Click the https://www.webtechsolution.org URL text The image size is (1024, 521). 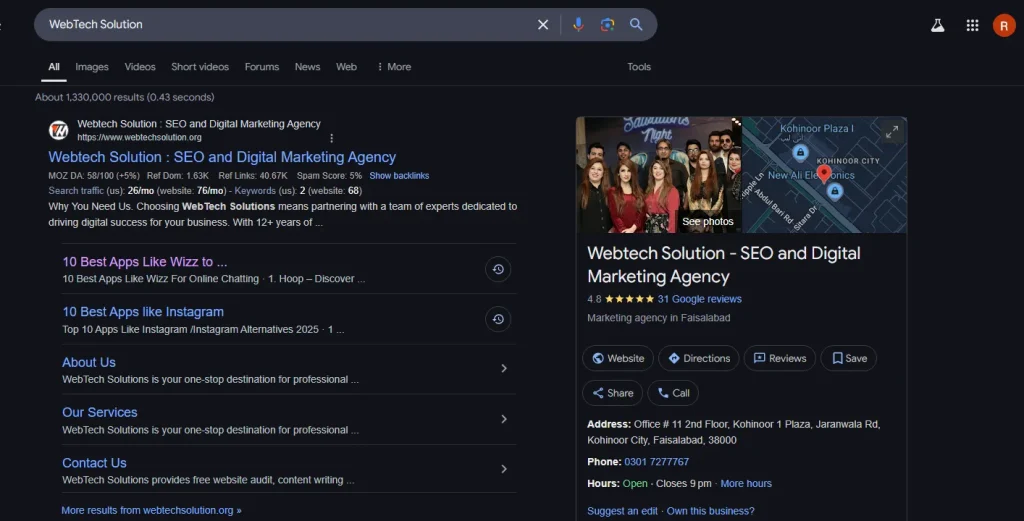(x=139, y=138)
